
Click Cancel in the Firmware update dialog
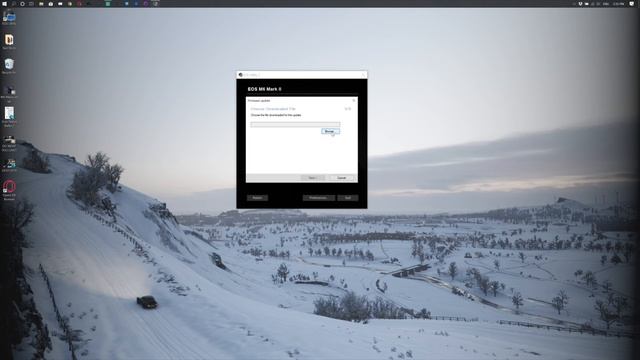pyautogui.click(x=342, y=178)
